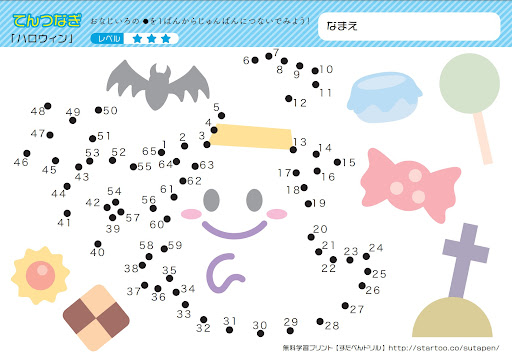Click the てんつなぎ title text

tap(47, 21)
